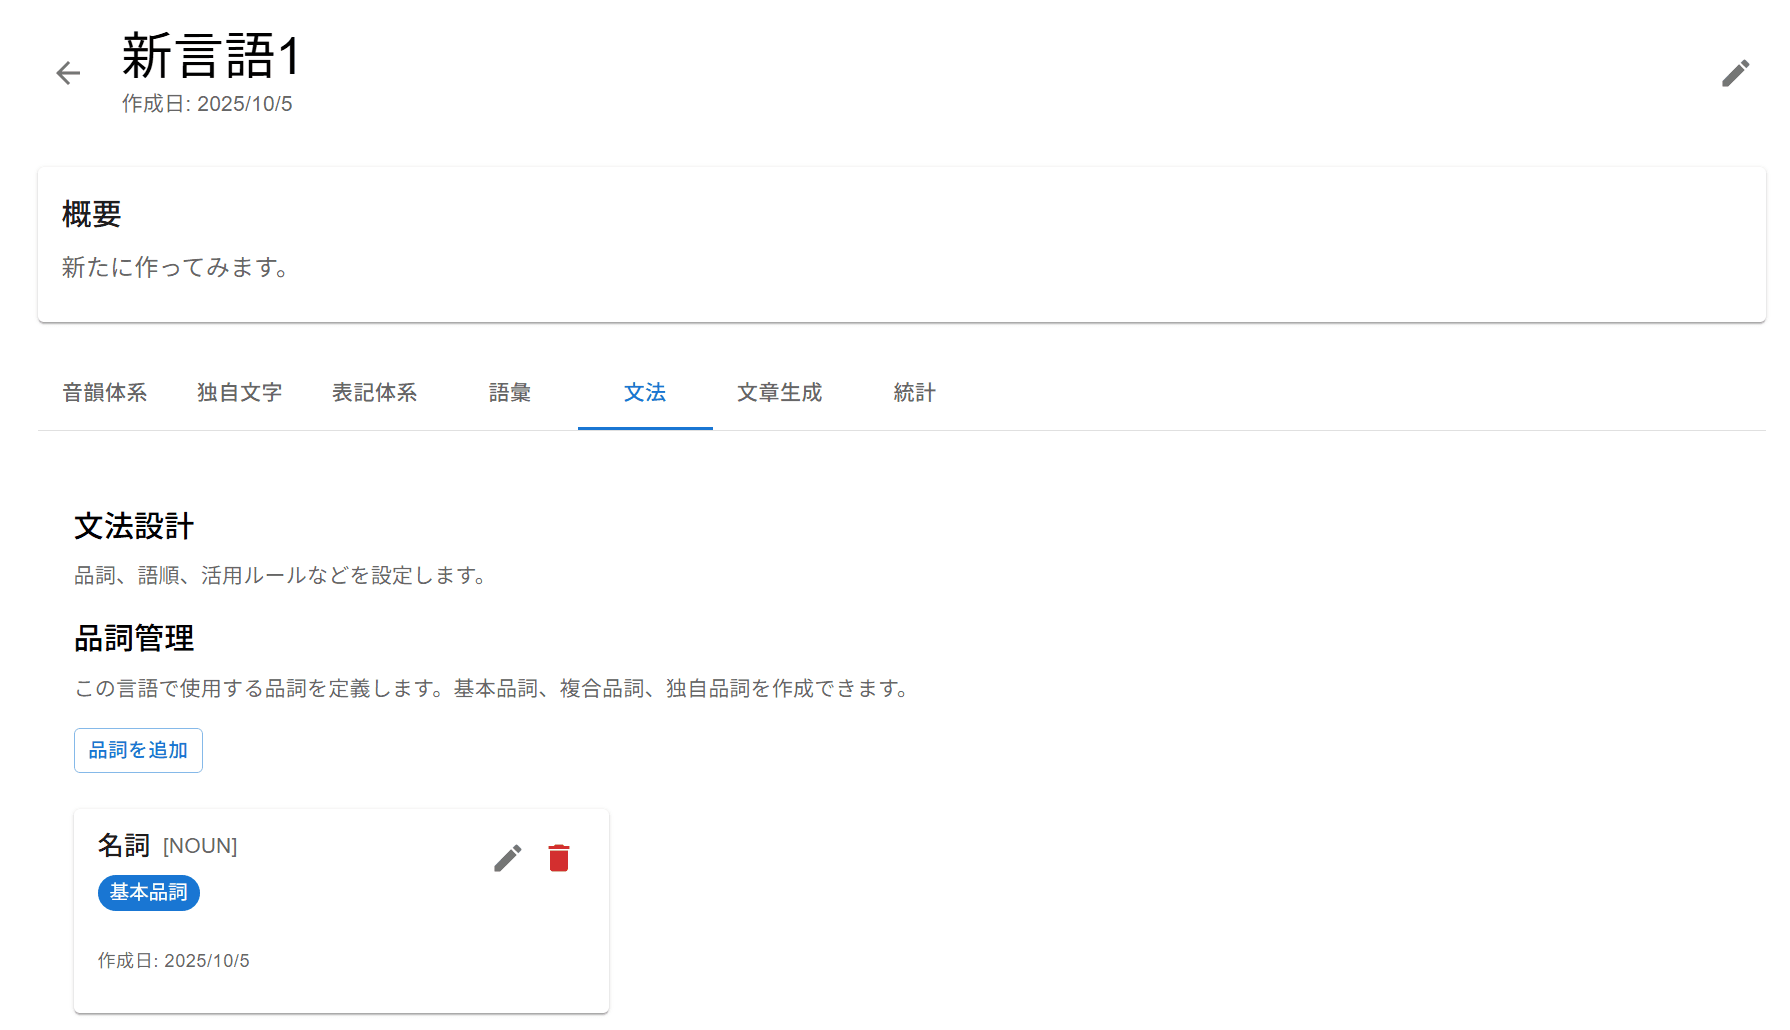Click the pencil icon to edit 新言語1
1790x1030 pixels.
click(x=1735, y=73)
